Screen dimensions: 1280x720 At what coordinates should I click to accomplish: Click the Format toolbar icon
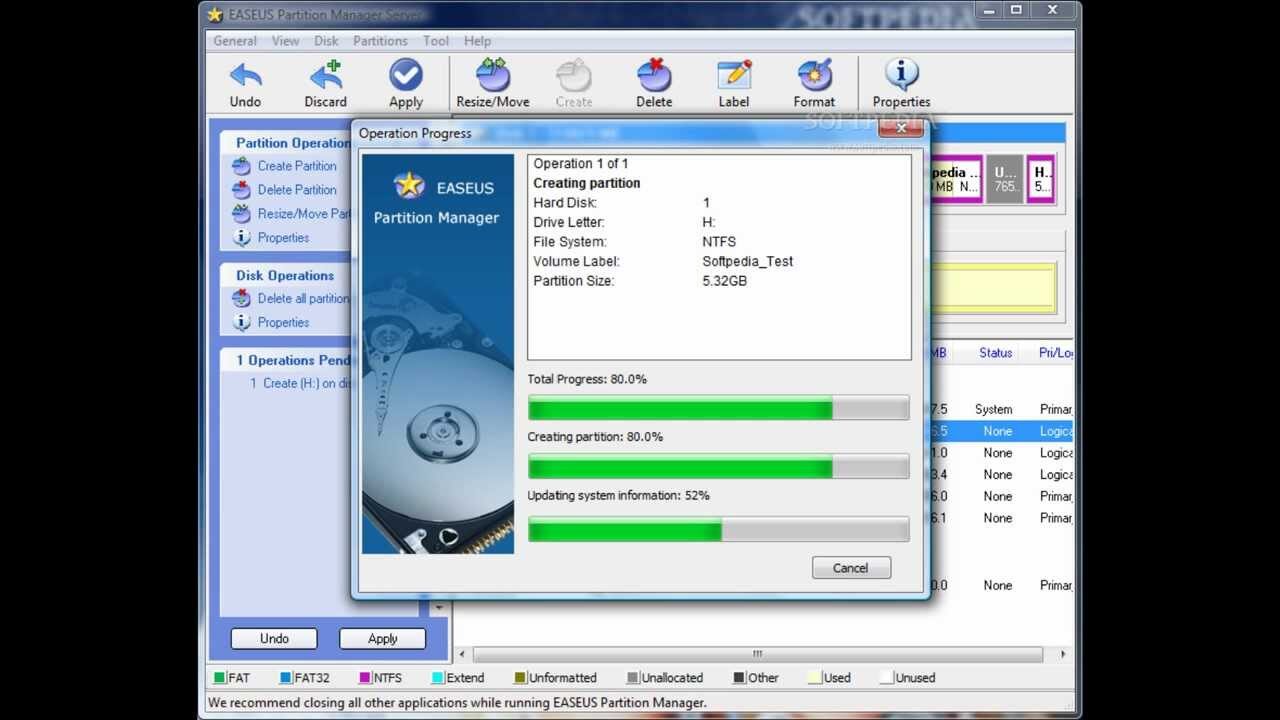point(814,75)
